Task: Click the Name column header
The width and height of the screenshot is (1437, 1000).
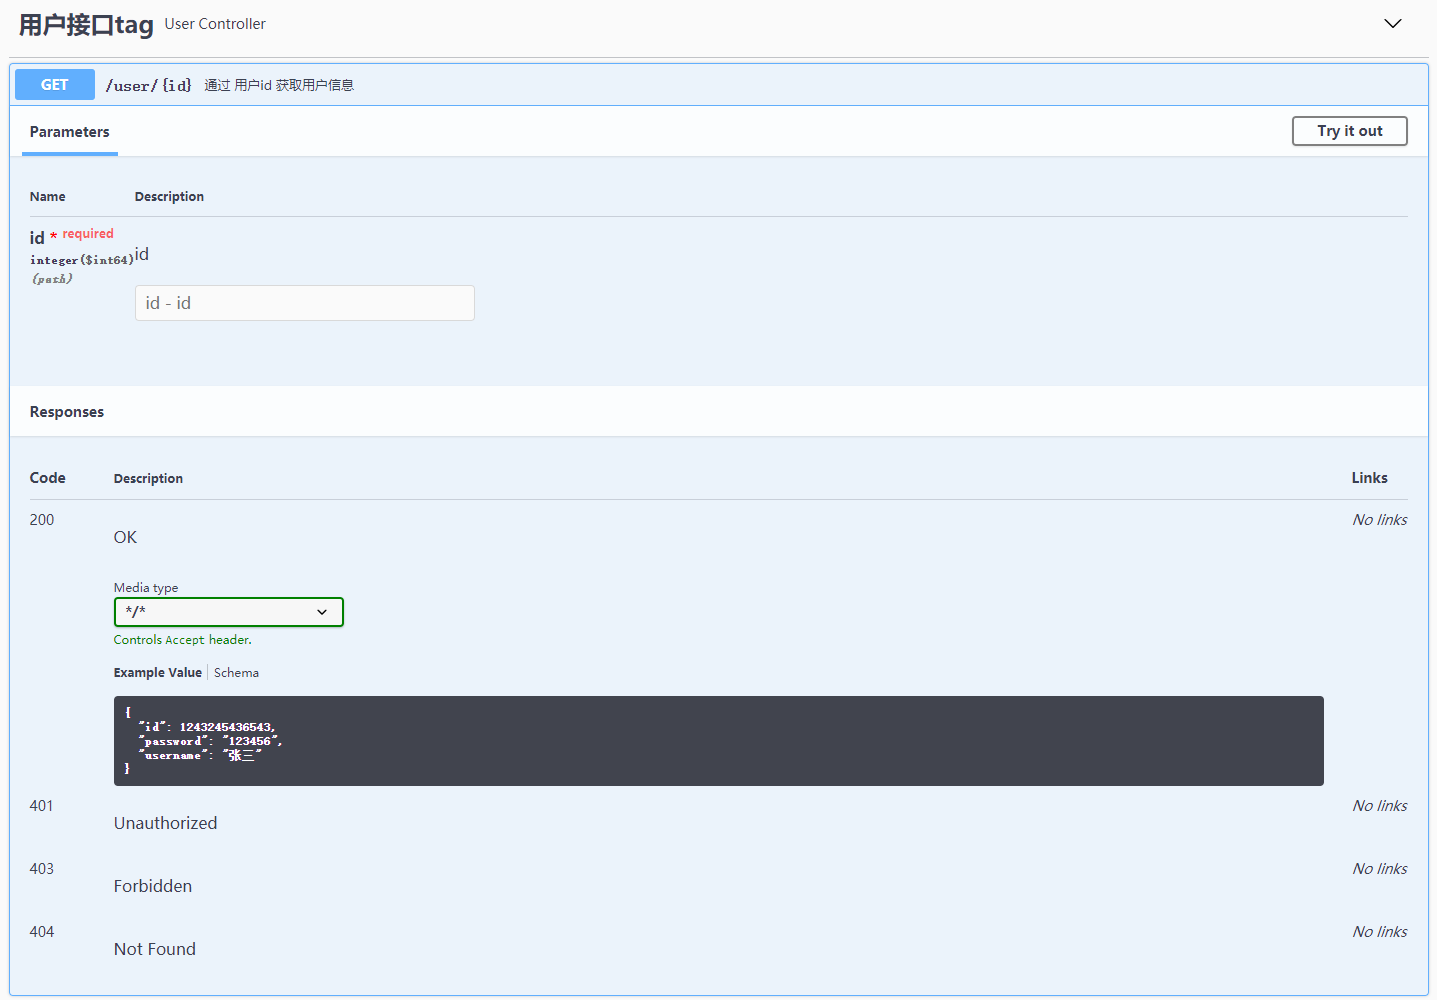Action: coord(48,197)
